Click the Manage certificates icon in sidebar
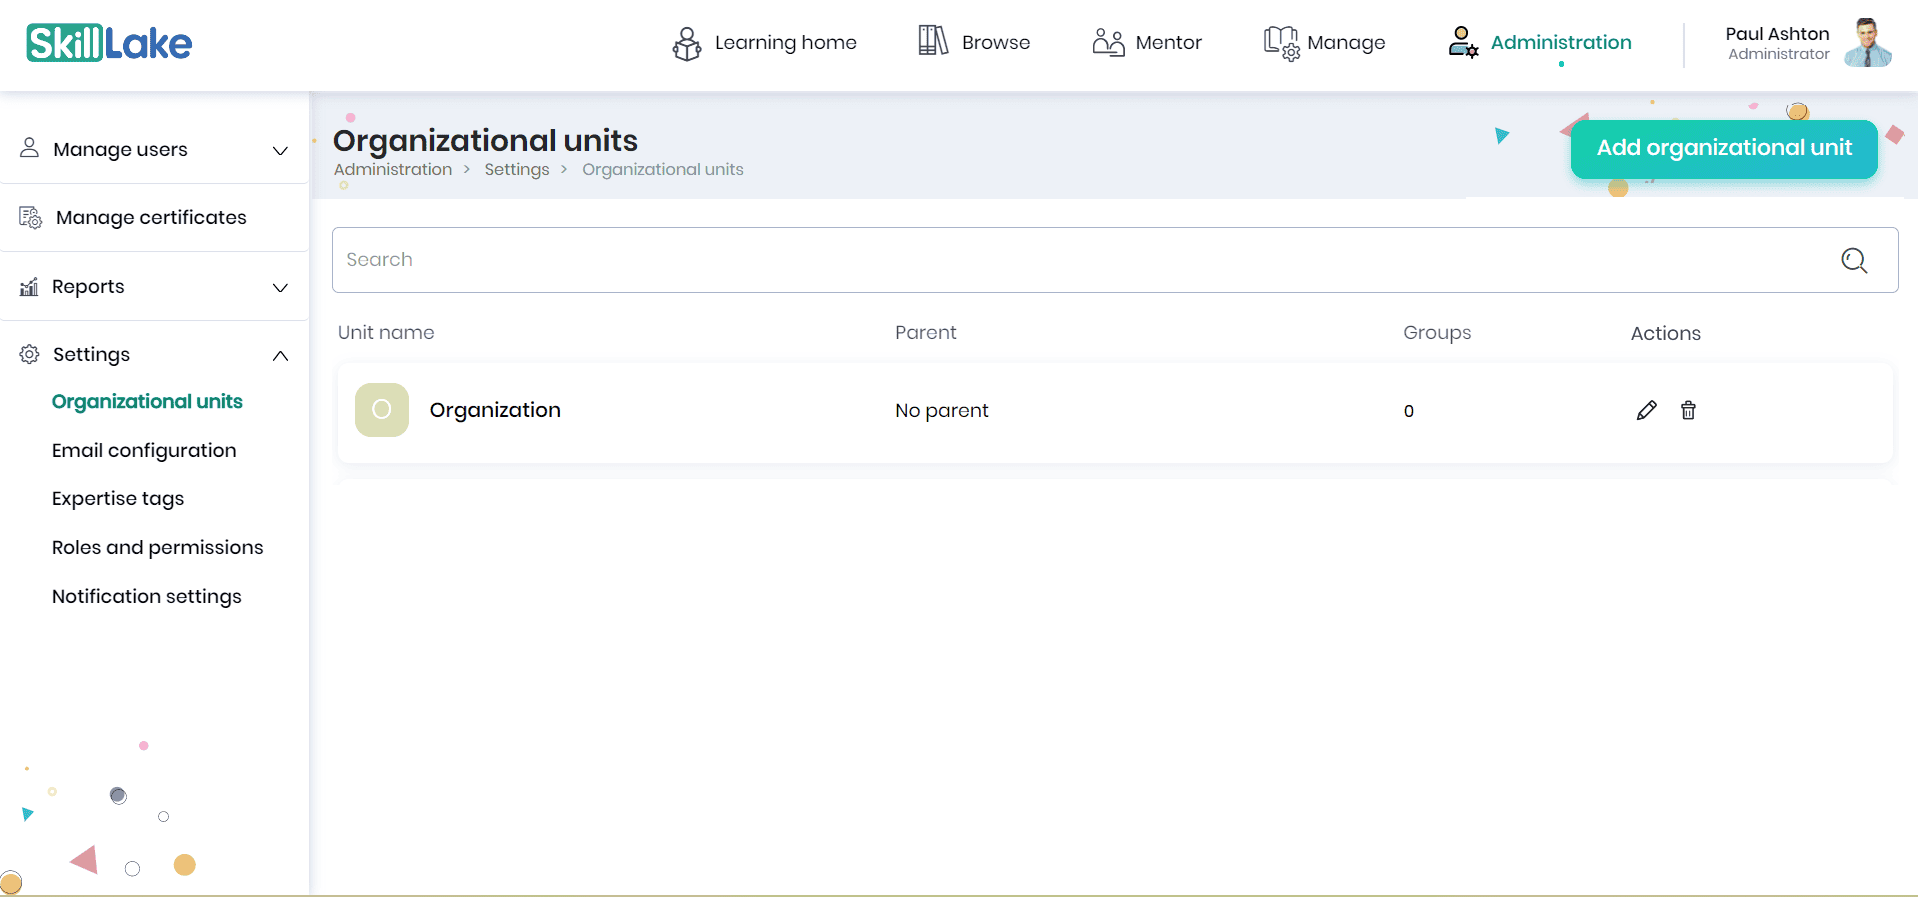The height and width of the screenshot is (899, 1918). click(x=30, y=217)
